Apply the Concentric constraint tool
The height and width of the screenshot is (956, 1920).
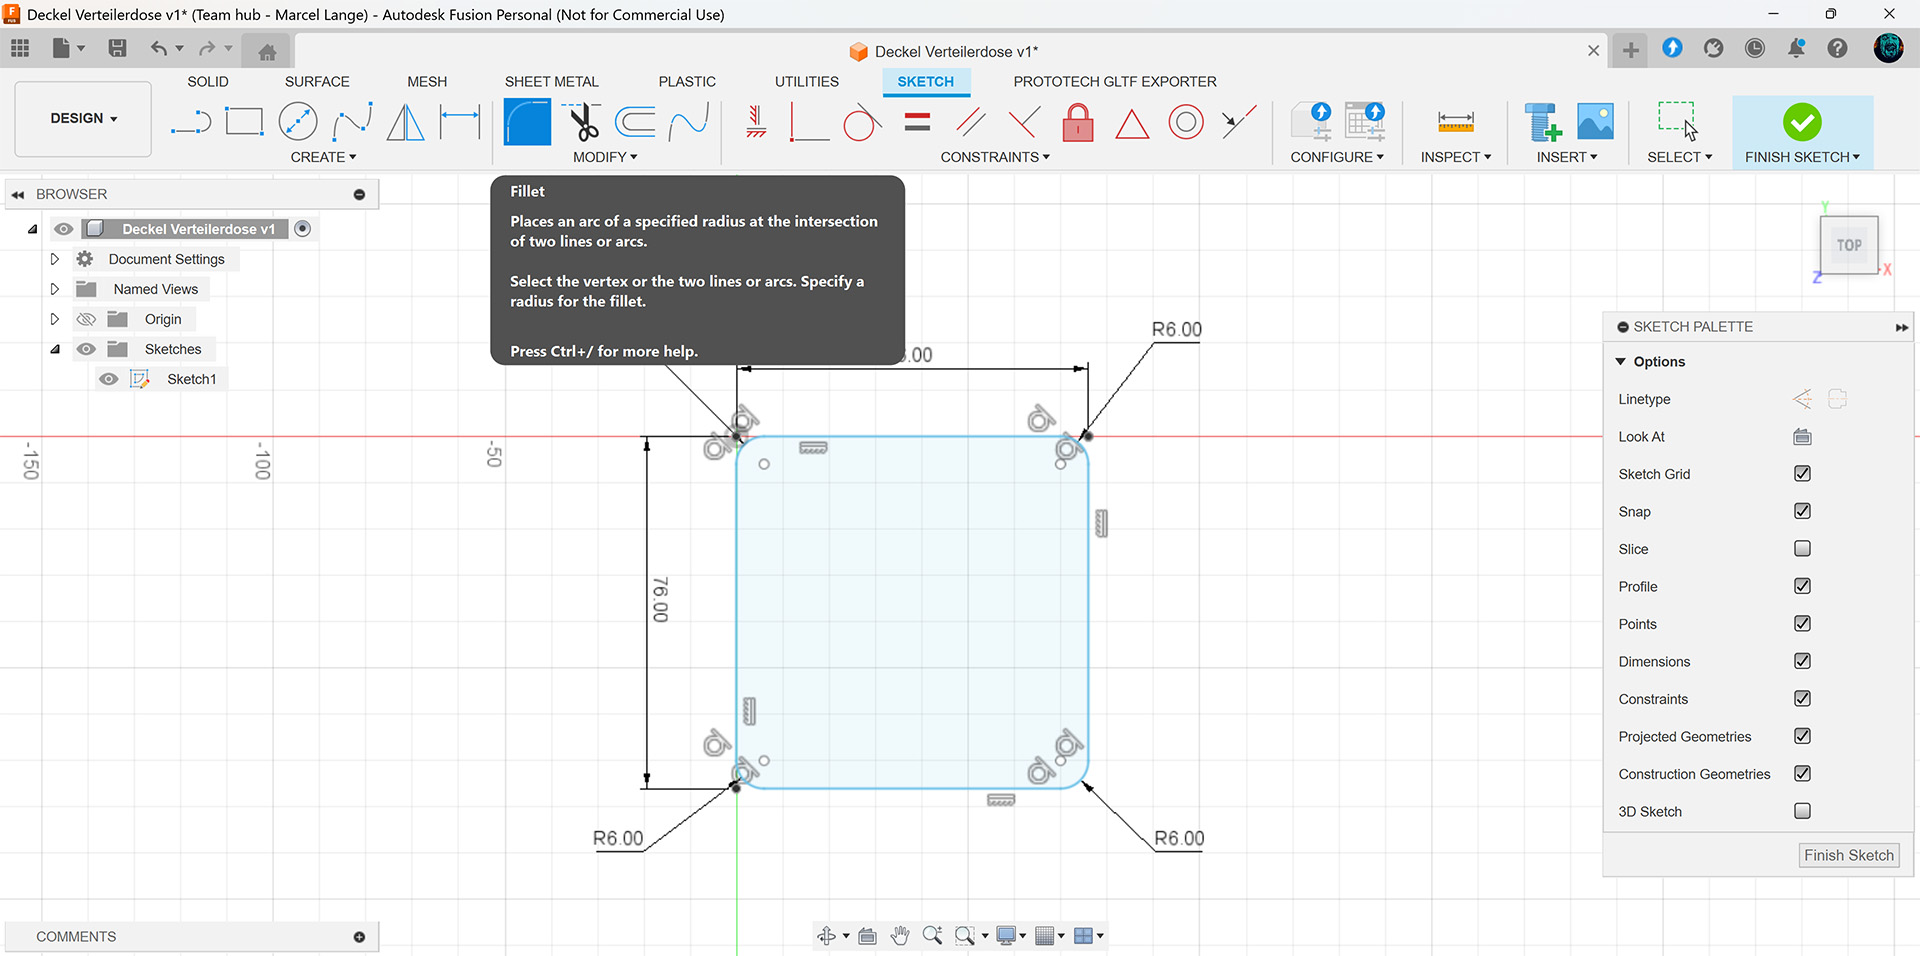(x=1186, y=123)
